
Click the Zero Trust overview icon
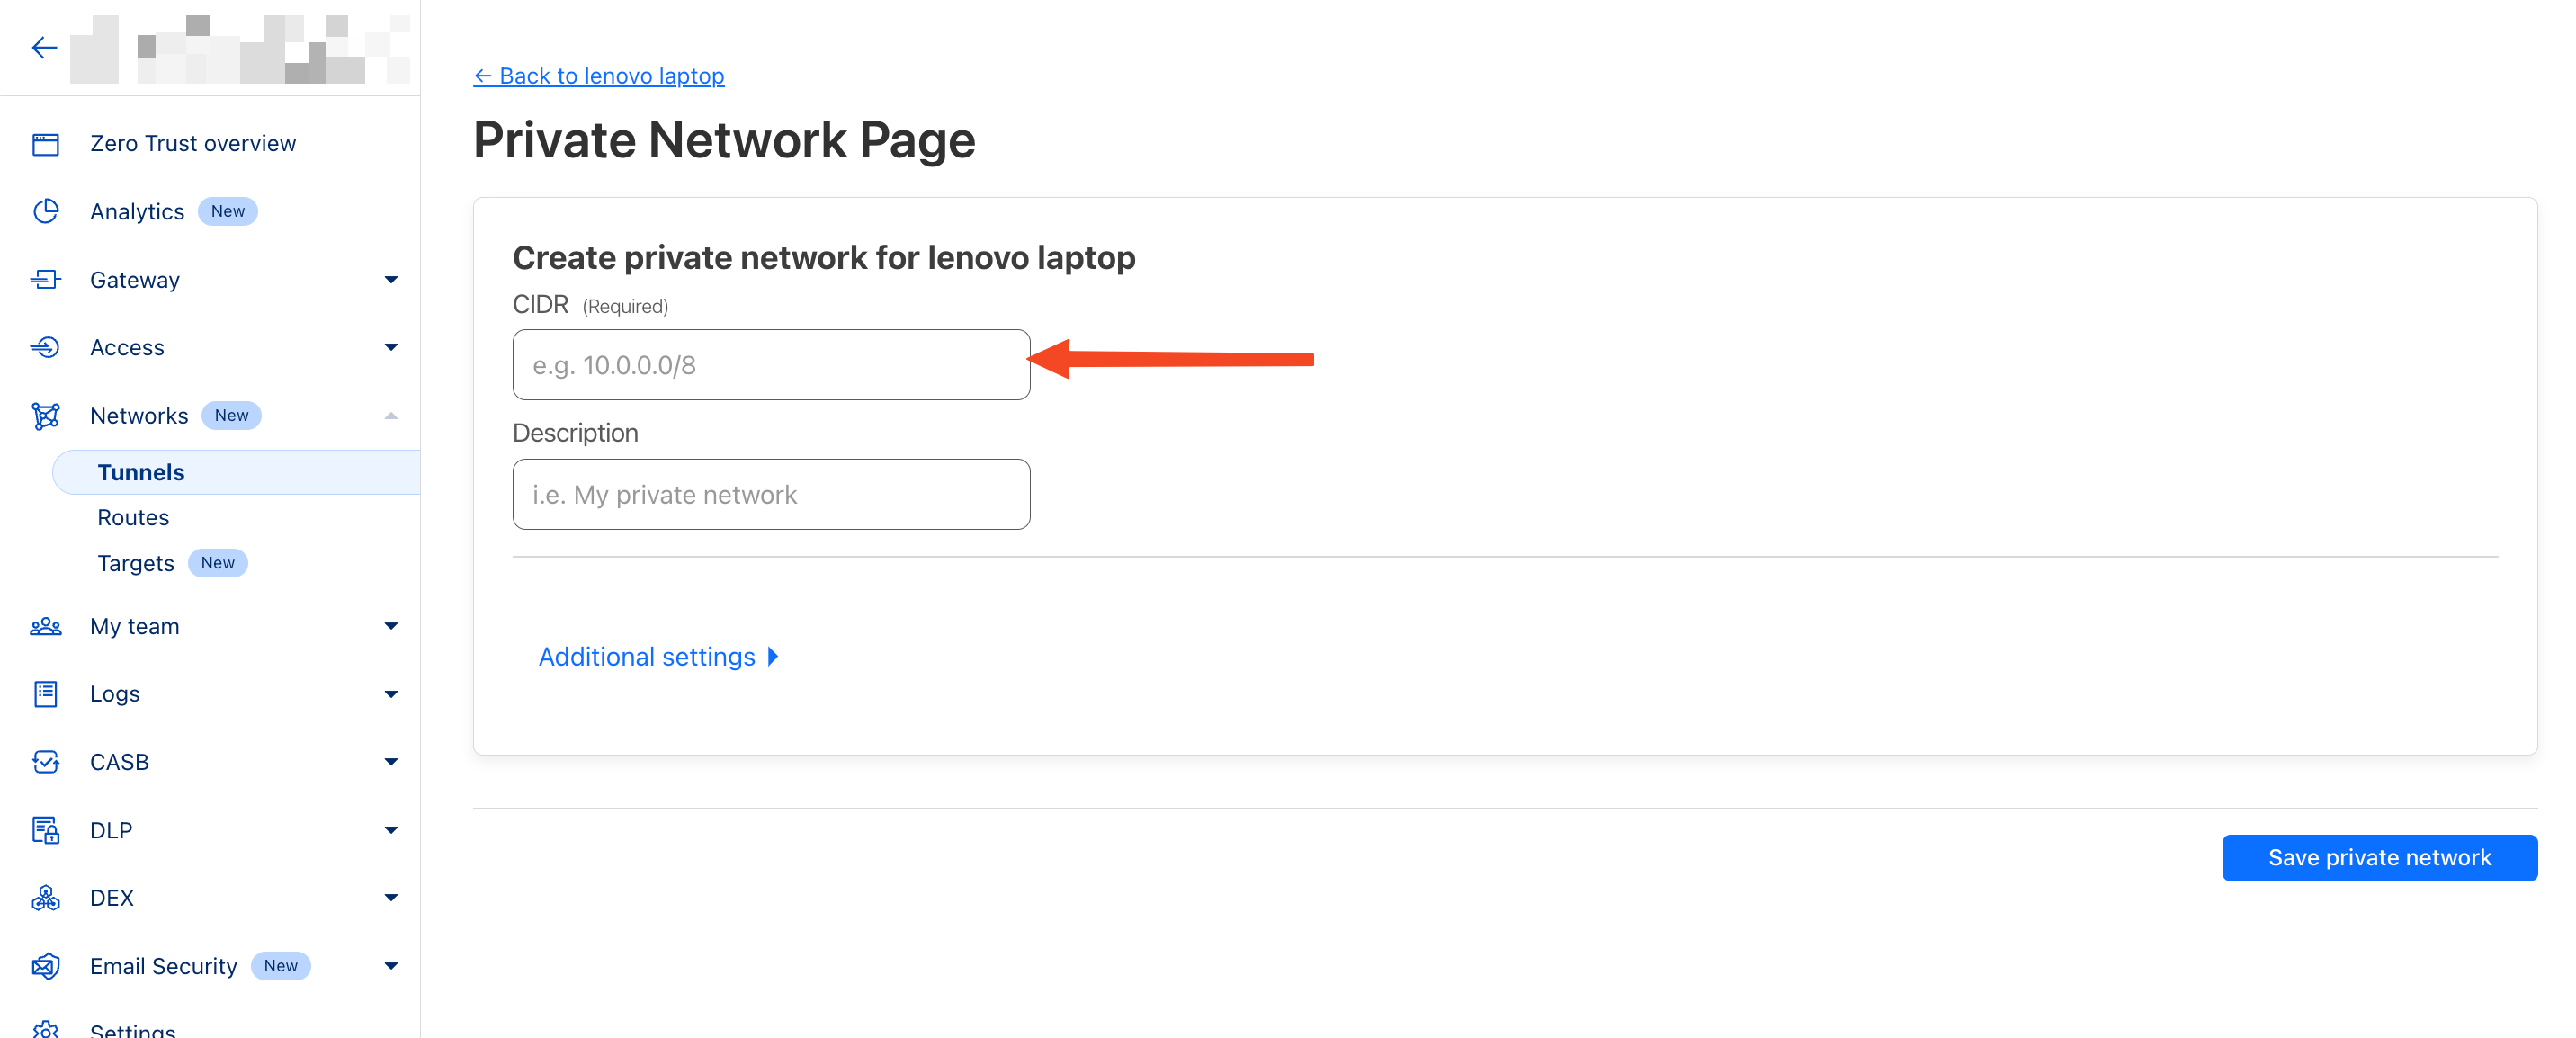[45, 144]
